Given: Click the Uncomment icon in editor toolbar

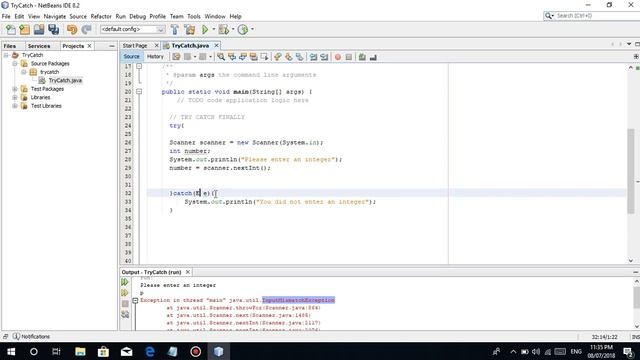Looking at the screenshot, I should 373,57.
